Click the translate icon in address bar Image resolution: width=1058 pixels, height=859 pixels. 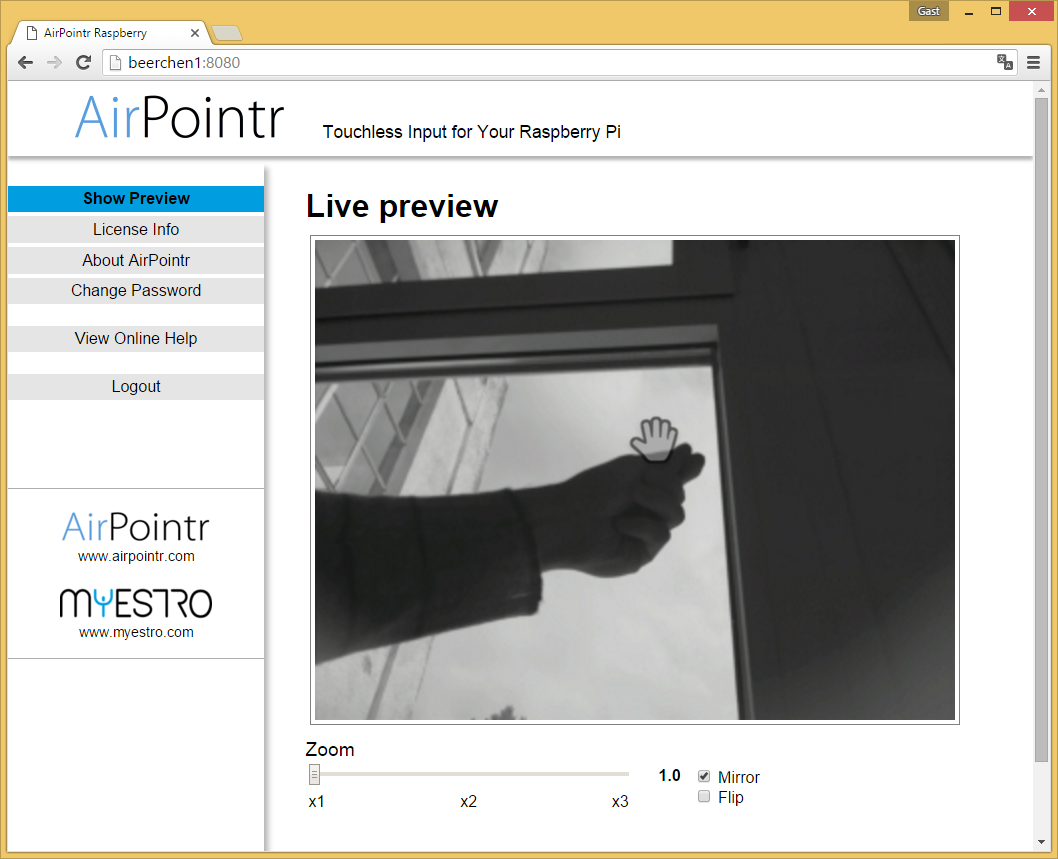1004,62
